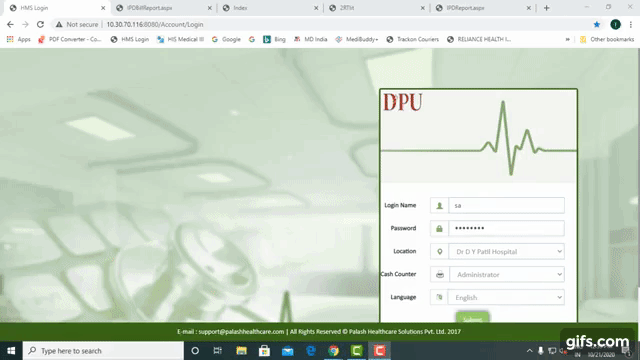640x360 pixels.
Task: Click the taskbar search box
Action: coord(103,351)
